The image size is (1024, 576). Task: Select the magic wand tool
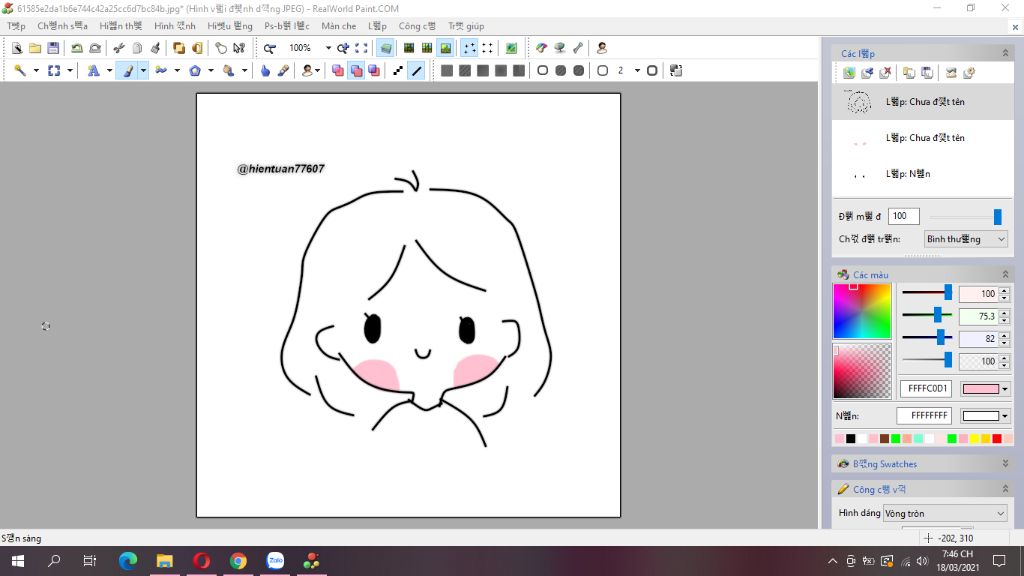[x=20, y=71]
